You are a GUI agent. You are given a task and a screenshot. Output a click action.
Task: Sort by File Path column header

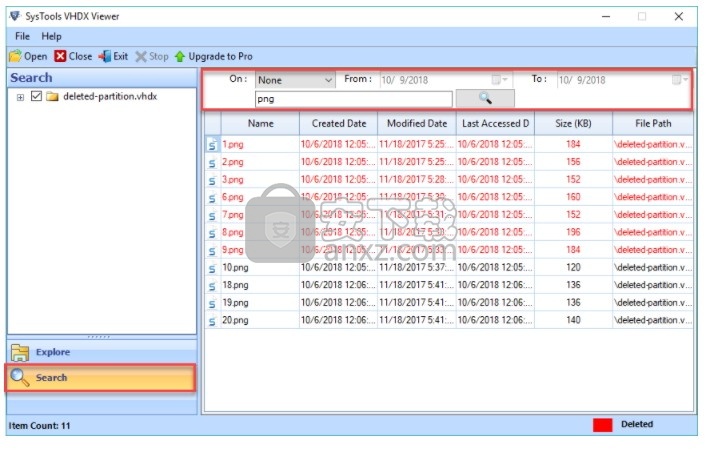click(653, 124)
